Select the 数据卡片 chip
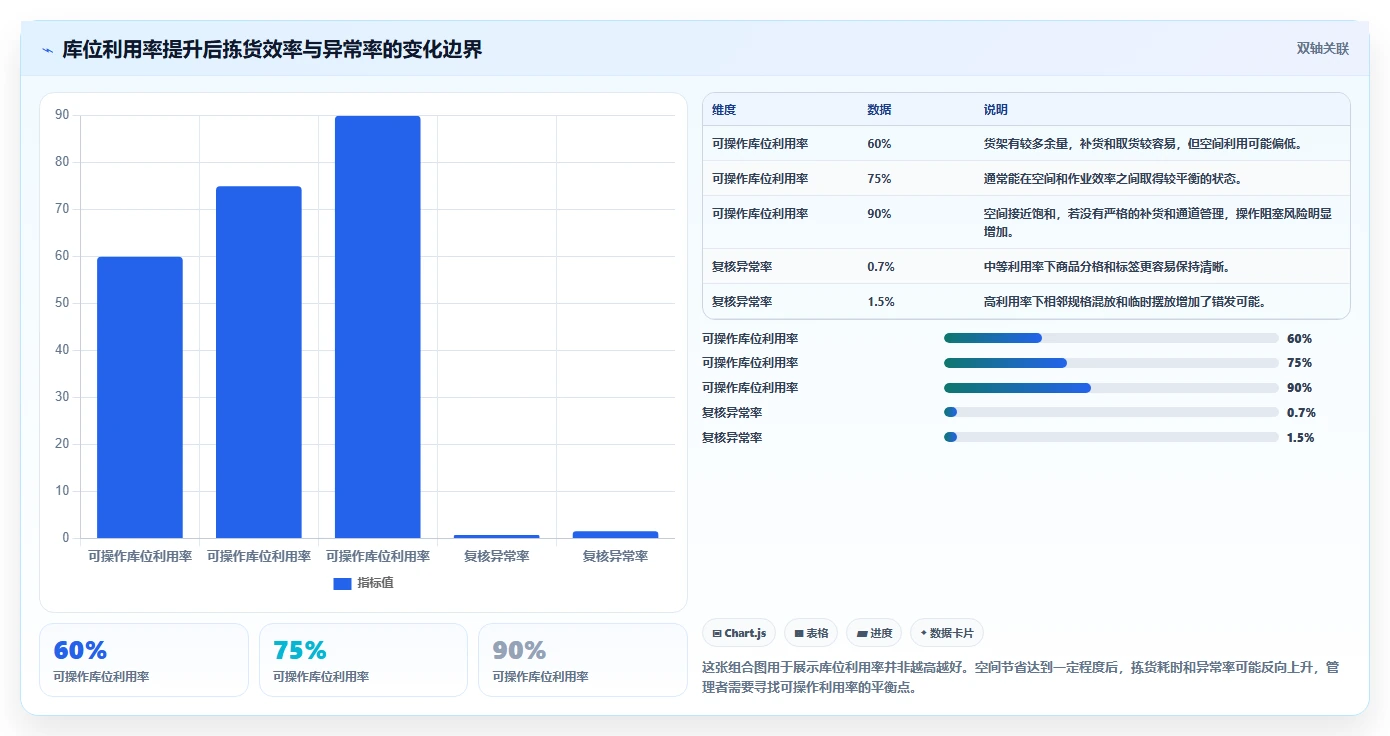This screenshot has height=736, width=1390. click(947, 633)
